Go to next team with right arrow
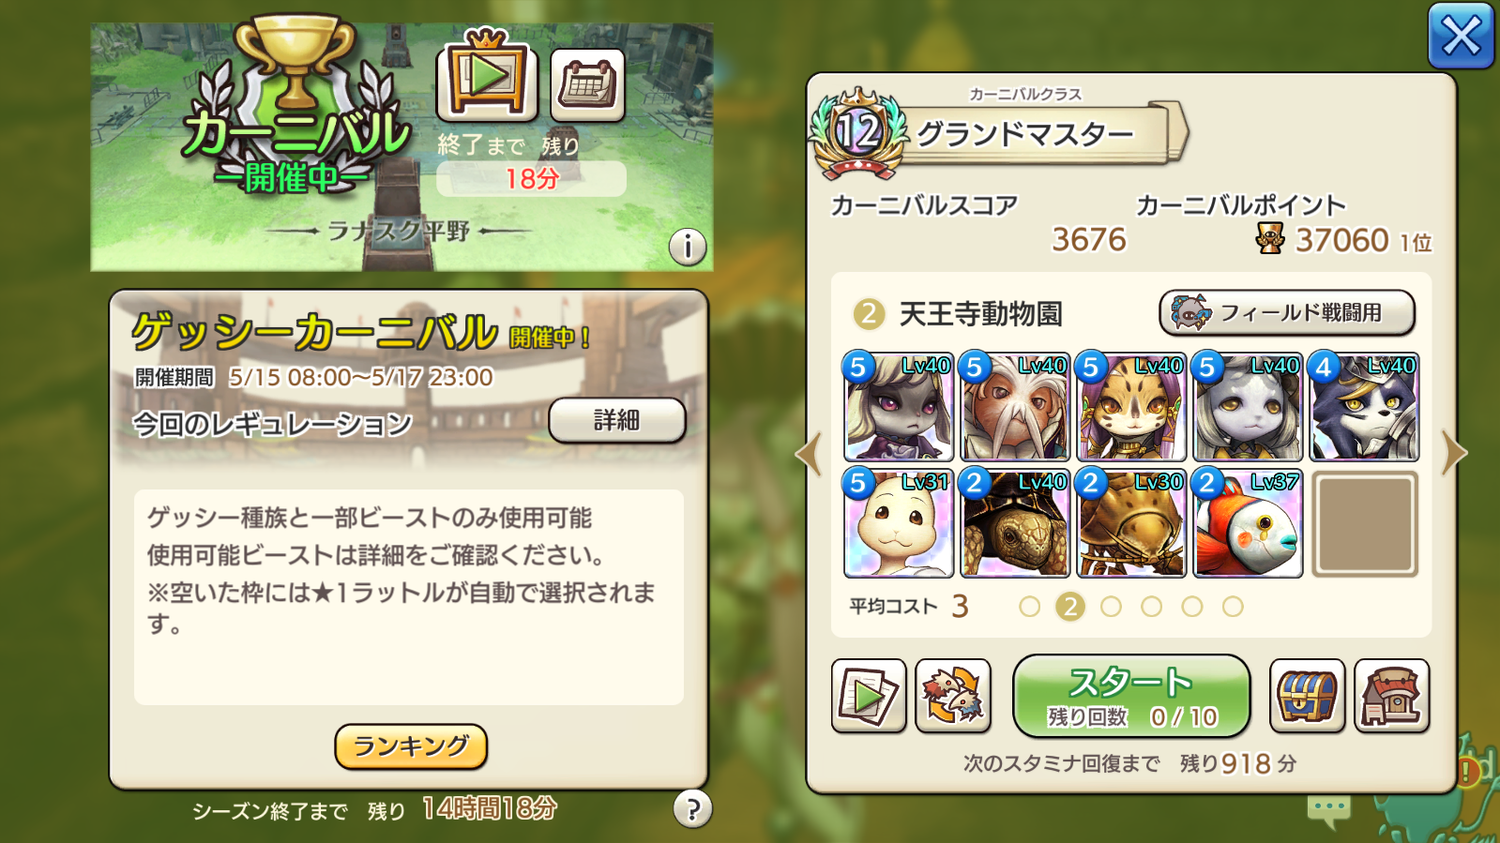1500x843 pixels. (x=1454, y=453)
